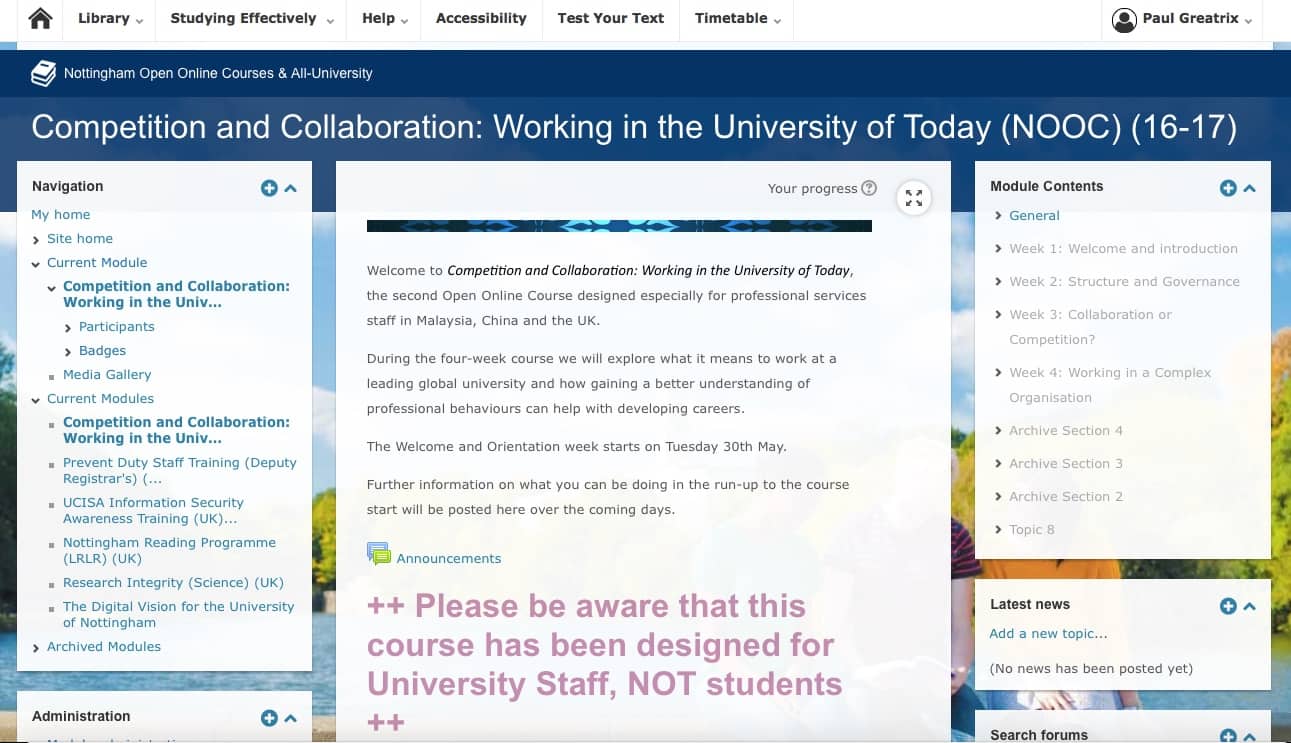Open the Accessibility menu item
This screenshot has height=743, width=1291.
[481, 19]
